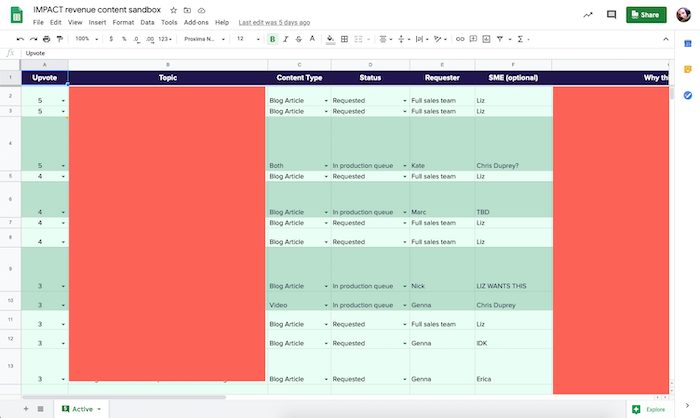Open the 'Last edit was 5 days ago' link

(274, 22)
